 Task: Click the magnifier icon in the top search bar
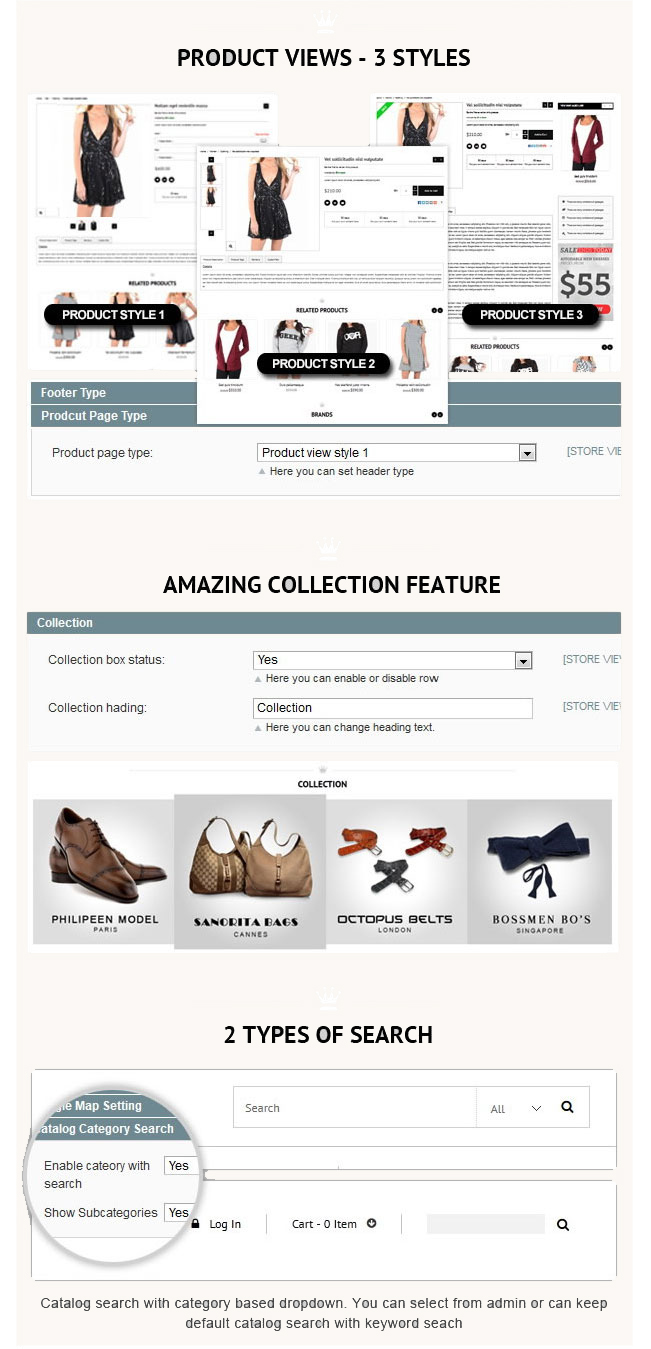coord(567,1107)
